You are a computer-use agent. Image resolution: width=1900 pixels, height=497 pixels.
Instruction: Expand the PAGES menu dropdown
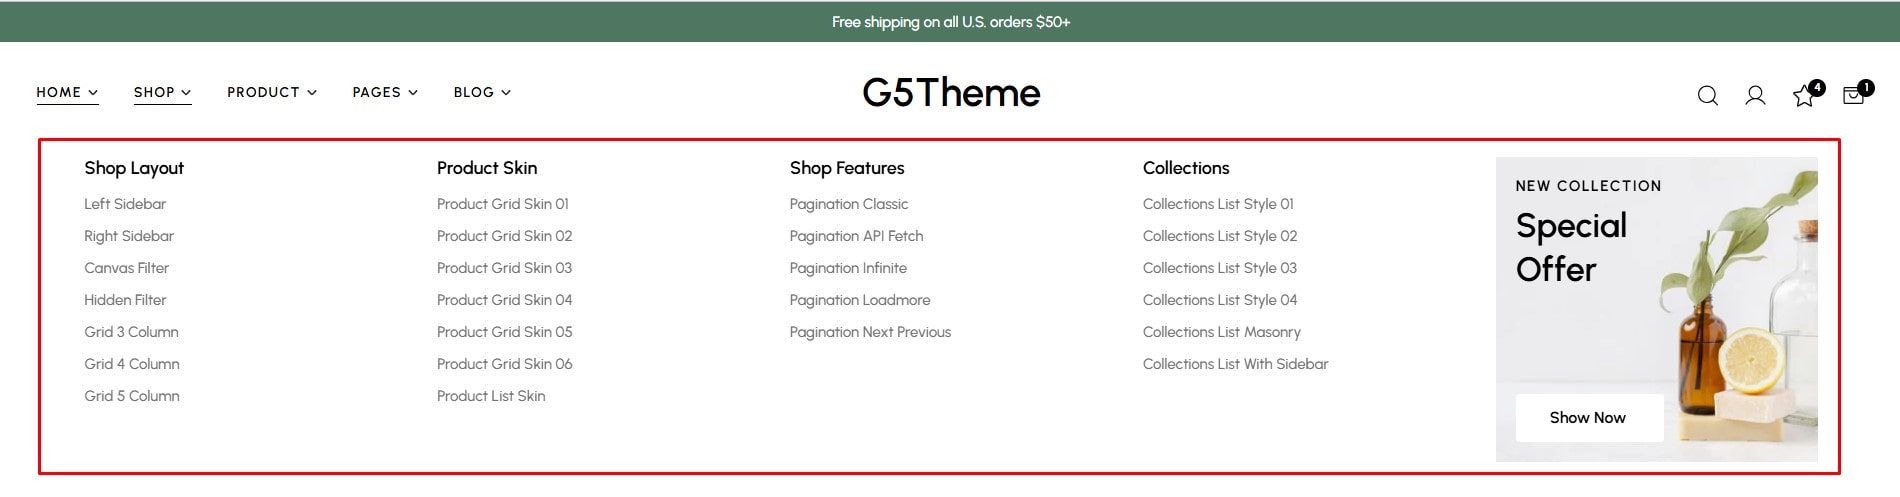point(385,92)
